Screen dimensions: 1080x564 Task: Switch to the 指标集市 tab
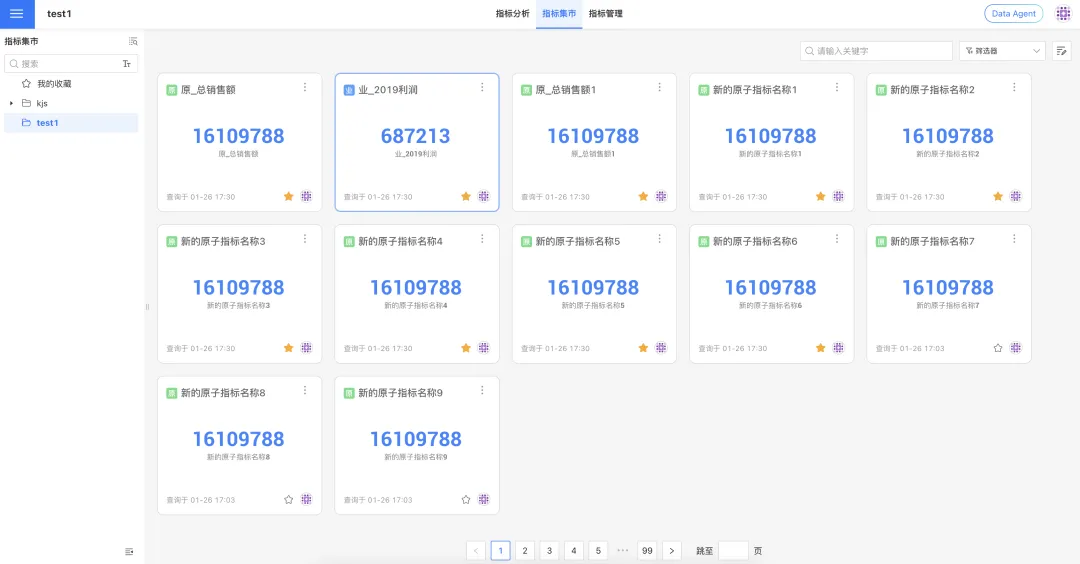point(559,14)
